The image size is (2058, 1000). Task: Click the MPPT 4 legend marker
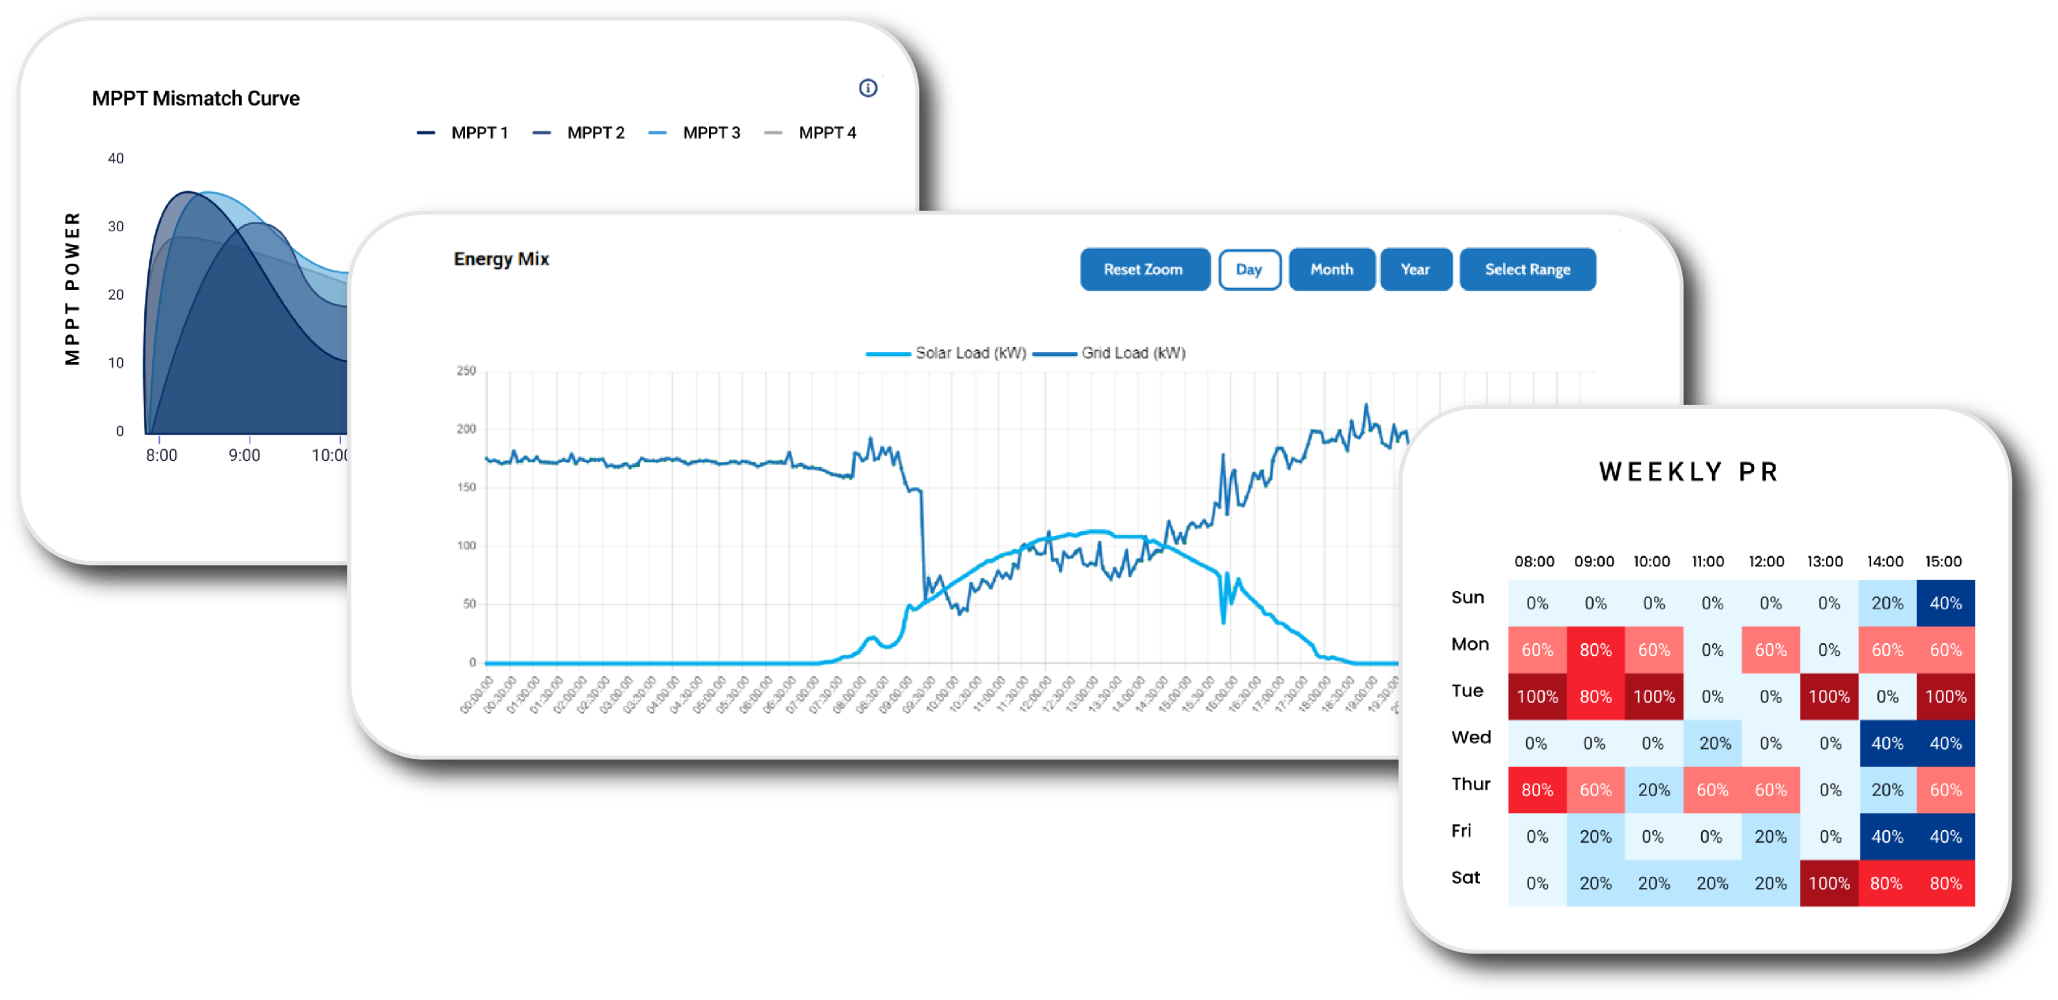(x=773, y=133)
